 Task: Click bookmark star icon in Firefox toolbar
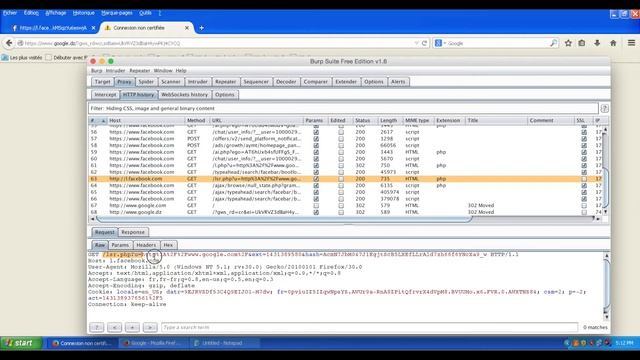coord(568,43)
